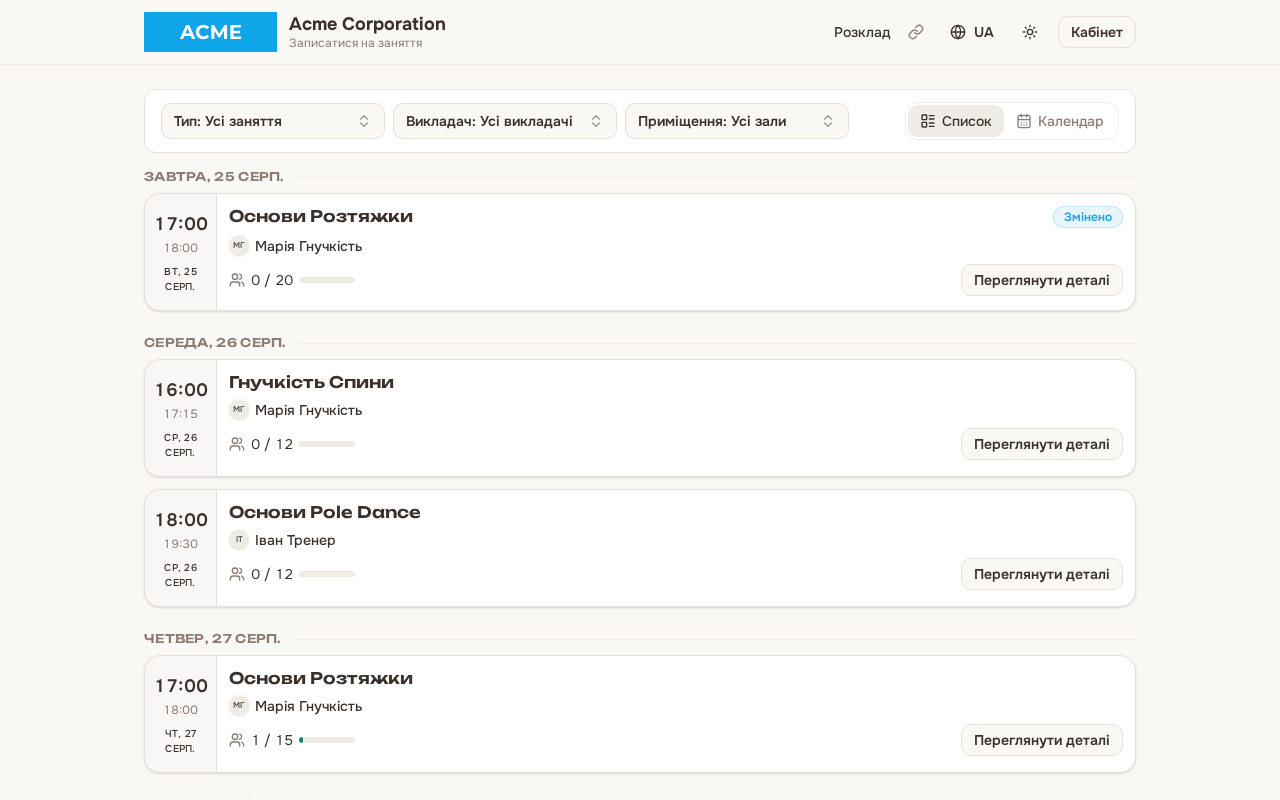Click occupancy bar on Основи Pole Dance card
This screenshot has height=800, width=1280.
pos(327,574)
